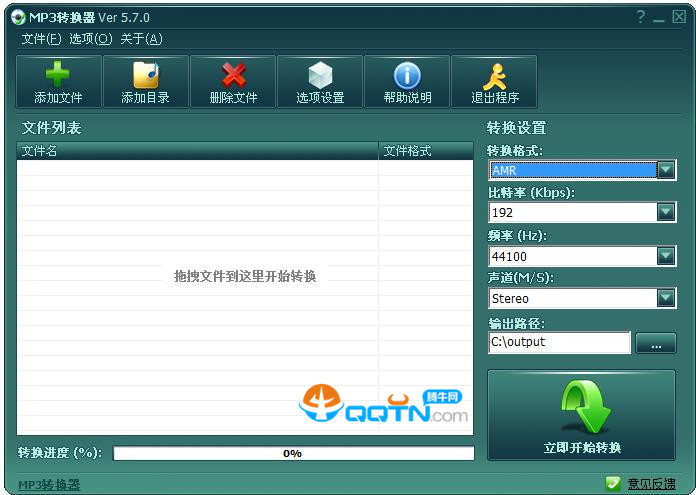Click the browse button next to output path
The image size is (696, 495).
tap(656, 343)
